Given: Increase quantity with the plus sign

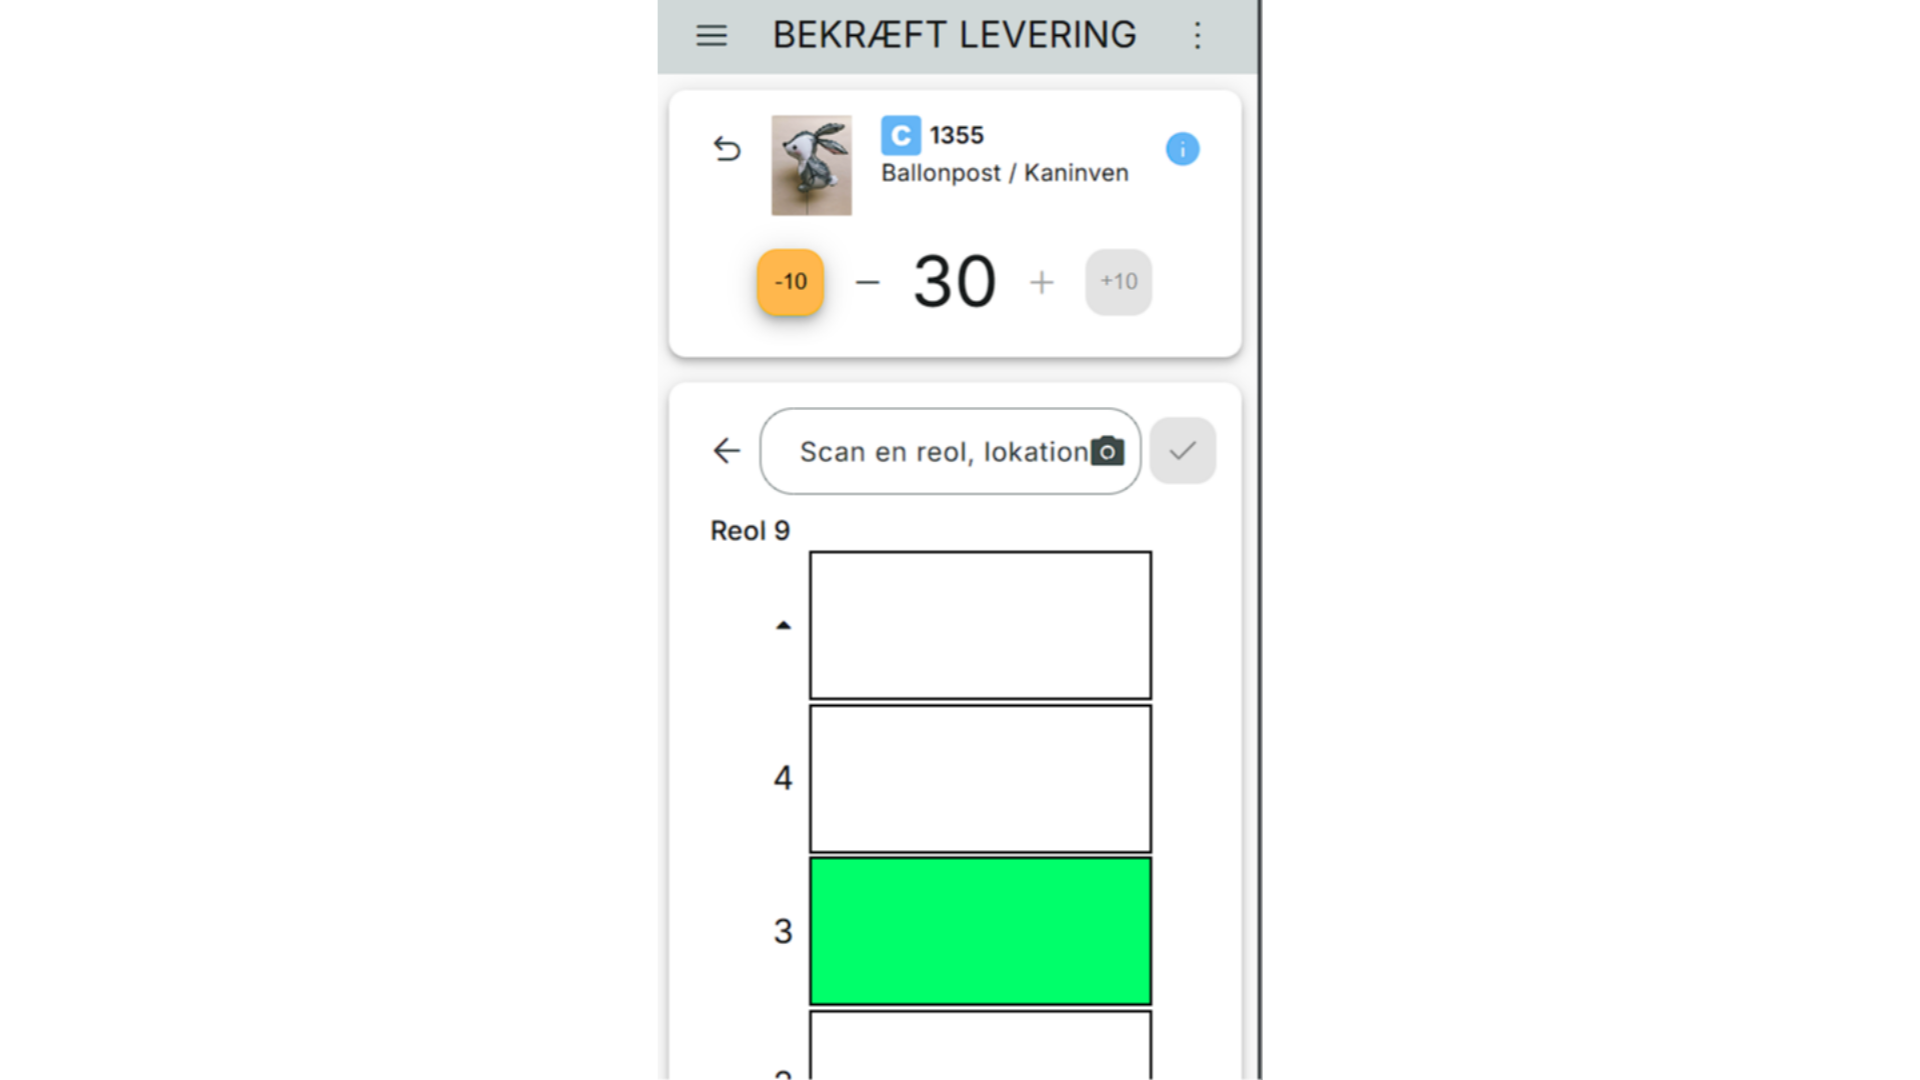Looking at the screenshot, I should (x=1041, y=282).
